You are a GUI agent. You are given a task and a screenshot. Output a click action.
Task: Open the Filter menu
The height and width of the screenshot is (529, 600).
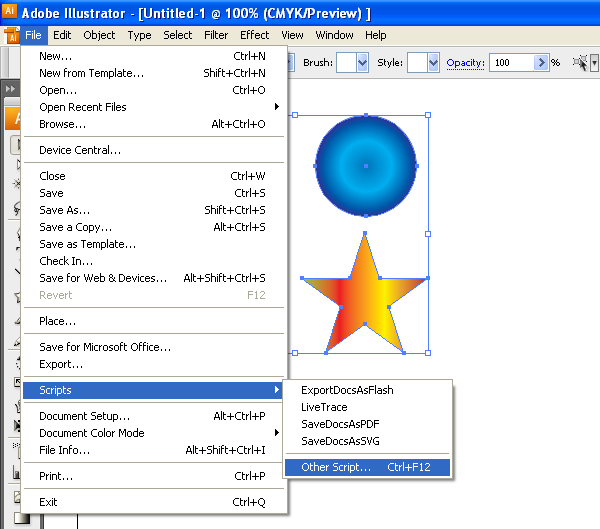[x=216, y=35]
